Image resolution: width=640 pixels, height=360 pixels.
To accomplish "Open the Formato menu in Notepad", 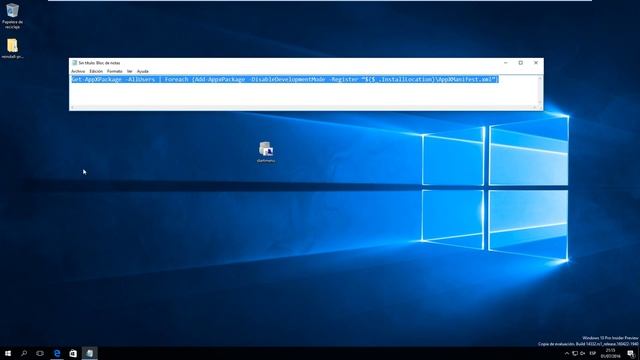I will tap(114, 71).
